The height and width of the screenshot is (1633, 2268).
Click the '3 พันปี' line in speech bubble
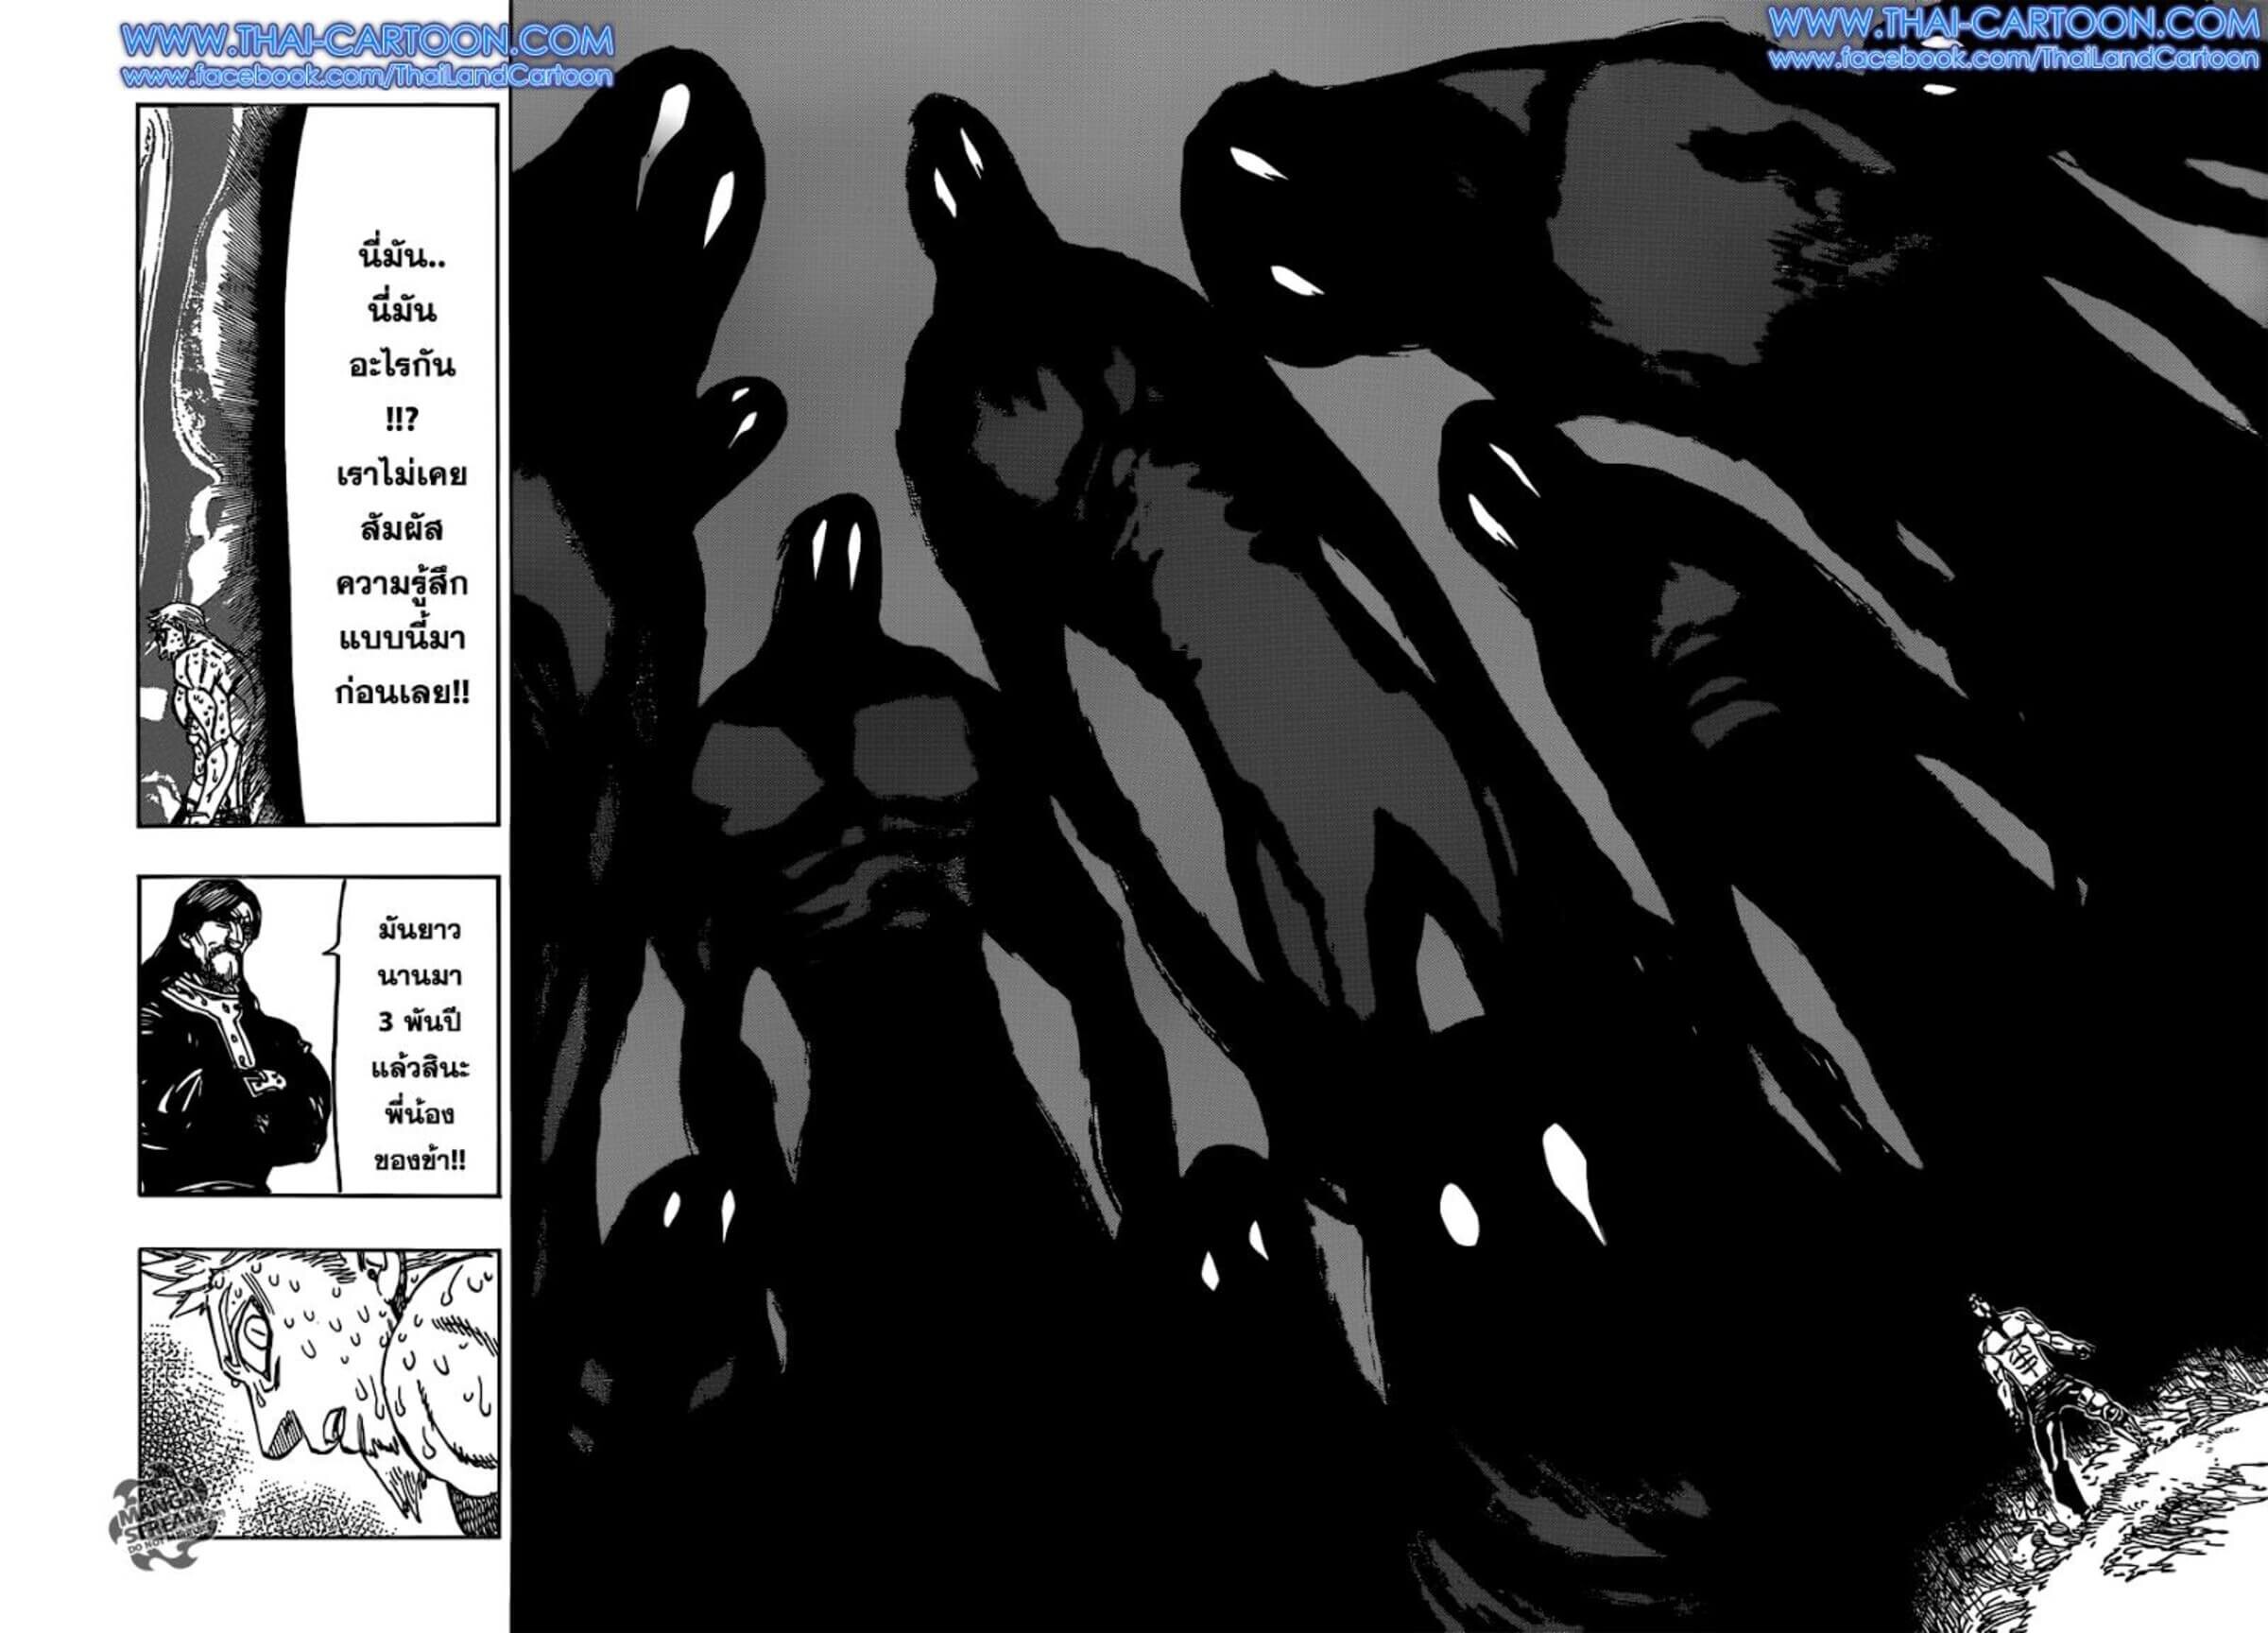(x=419, y=1023)
